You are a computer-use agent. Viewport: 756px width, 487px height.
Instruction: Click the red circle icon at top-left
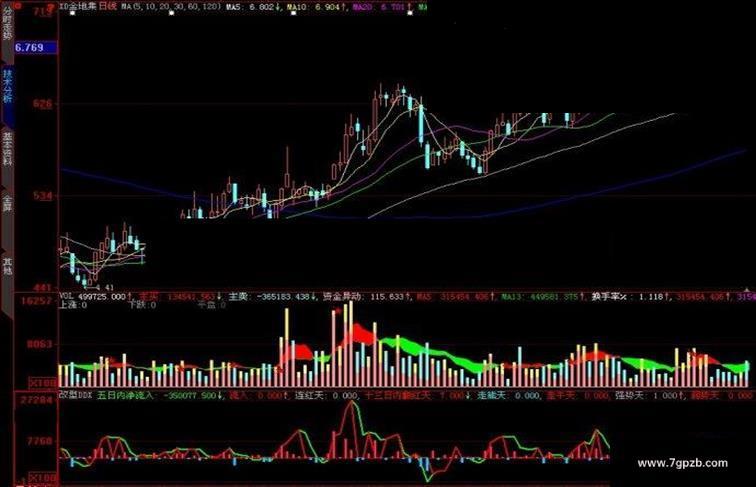pos(18,6)
